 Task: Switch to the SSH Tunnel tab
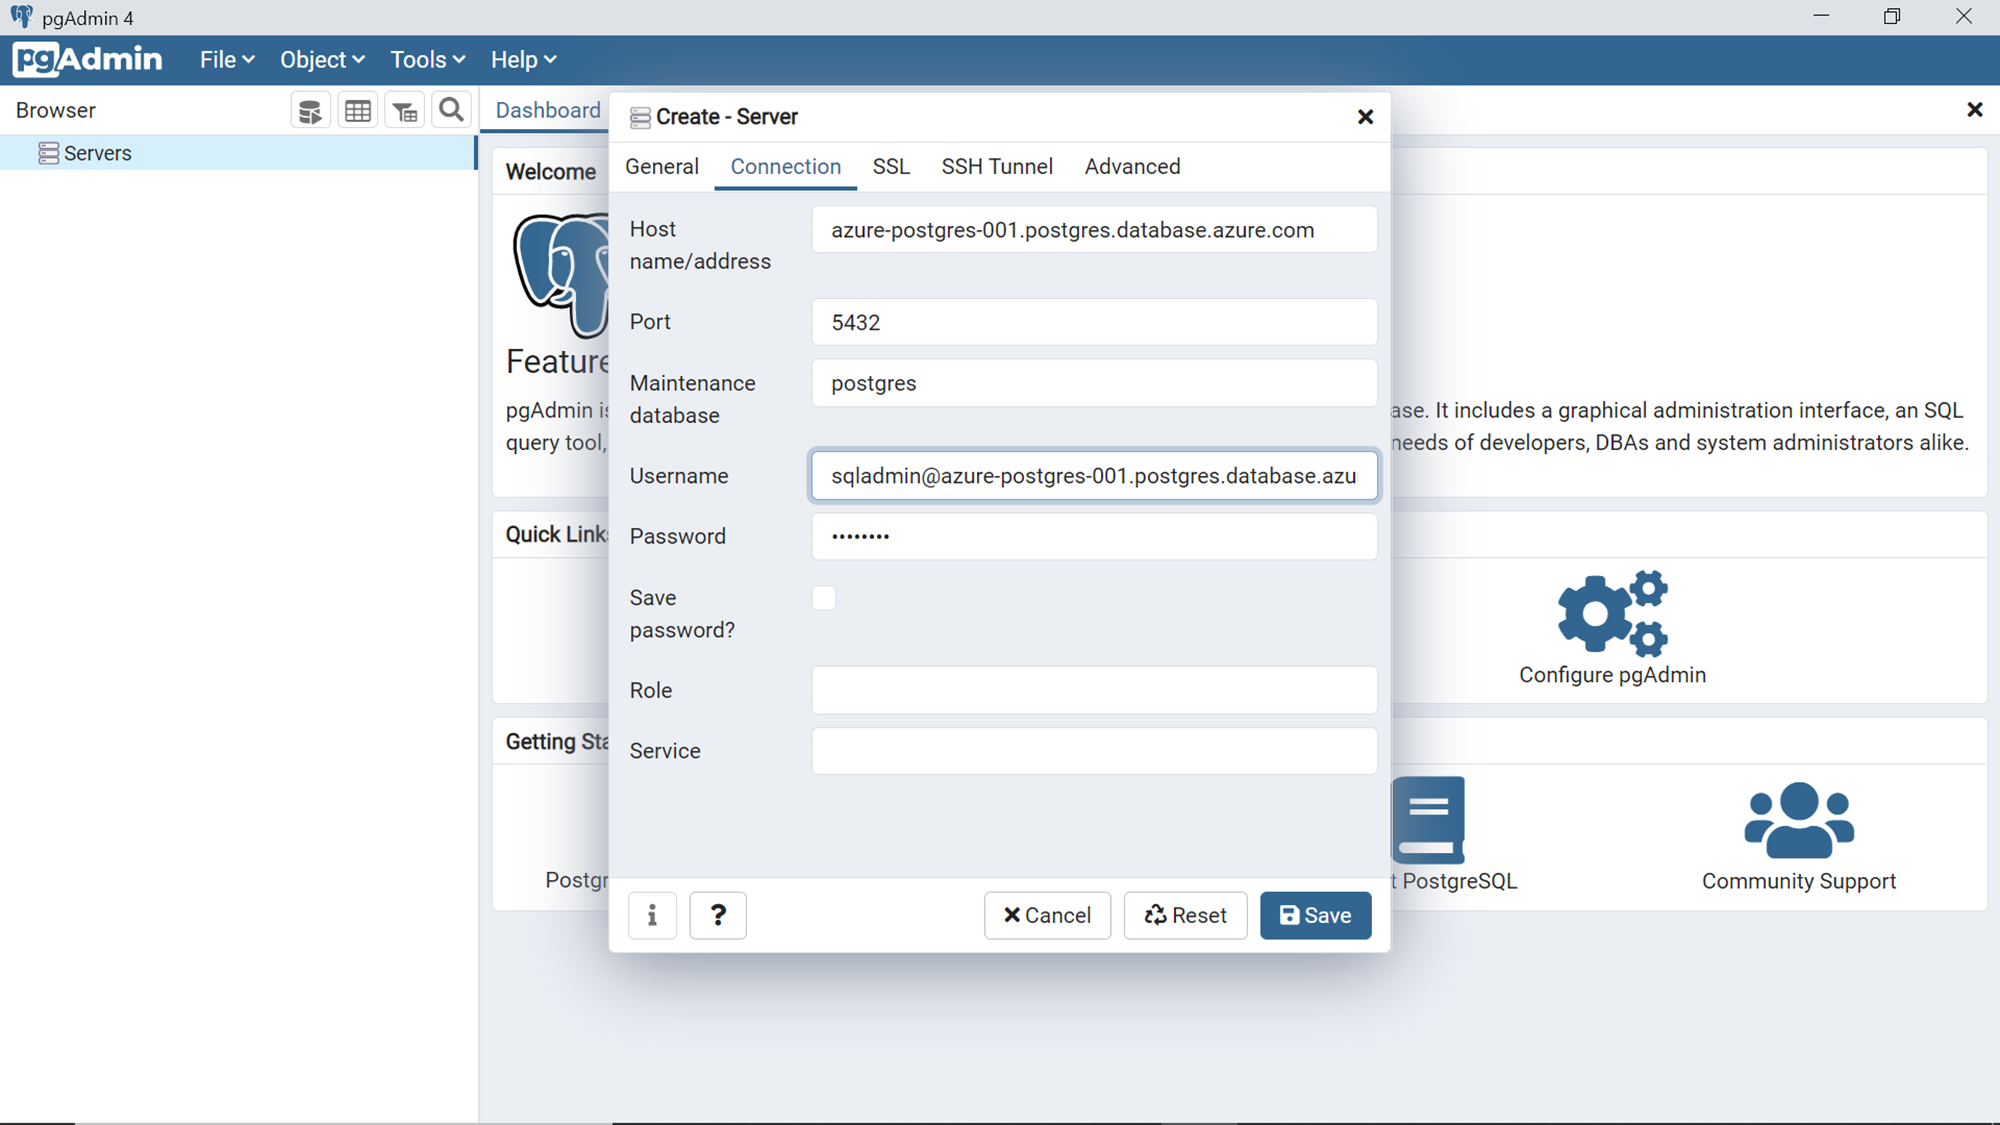tap(996, 167)
